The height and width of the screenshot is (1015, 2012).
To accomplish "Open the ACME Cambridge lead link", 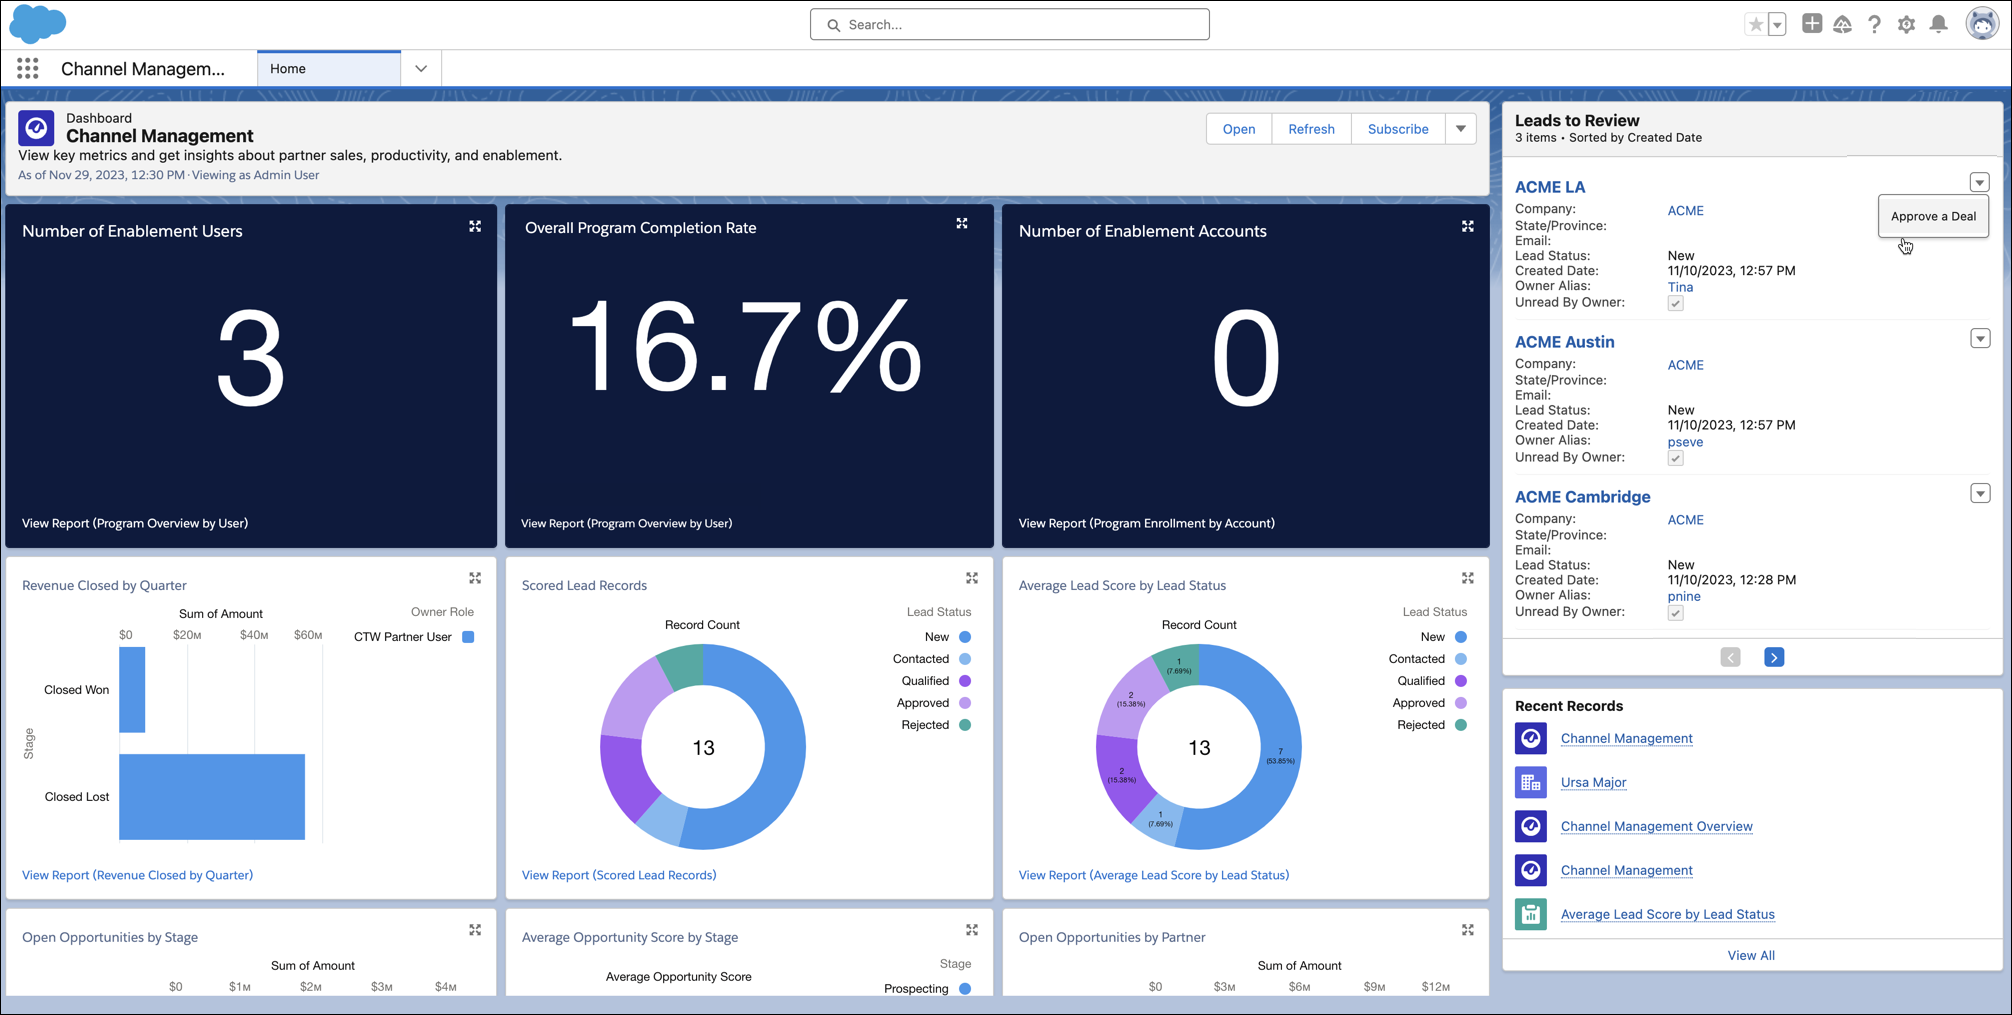I will [1582, 497].
